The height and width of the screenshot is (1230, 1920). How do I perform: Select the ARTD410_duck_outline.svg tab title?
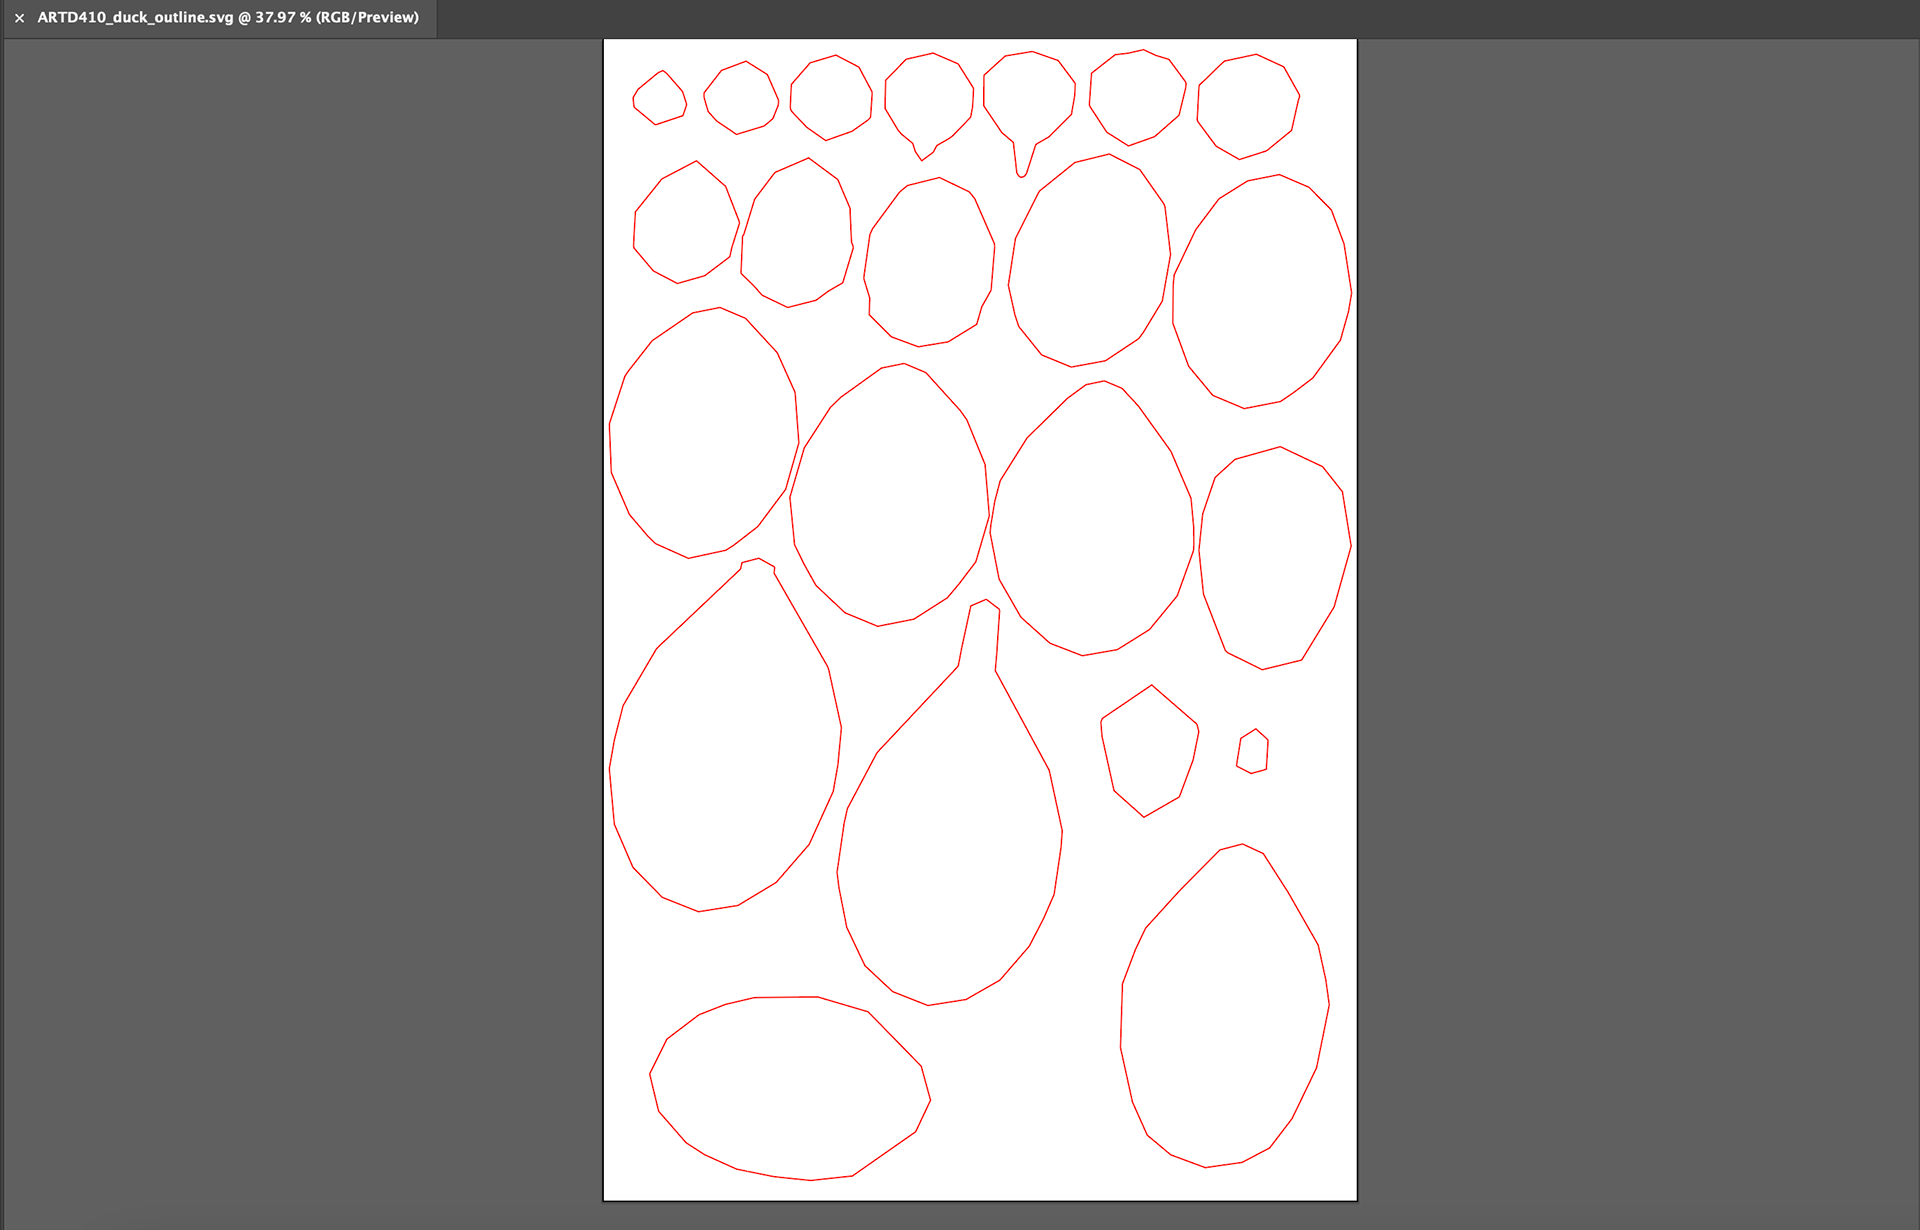228,17
